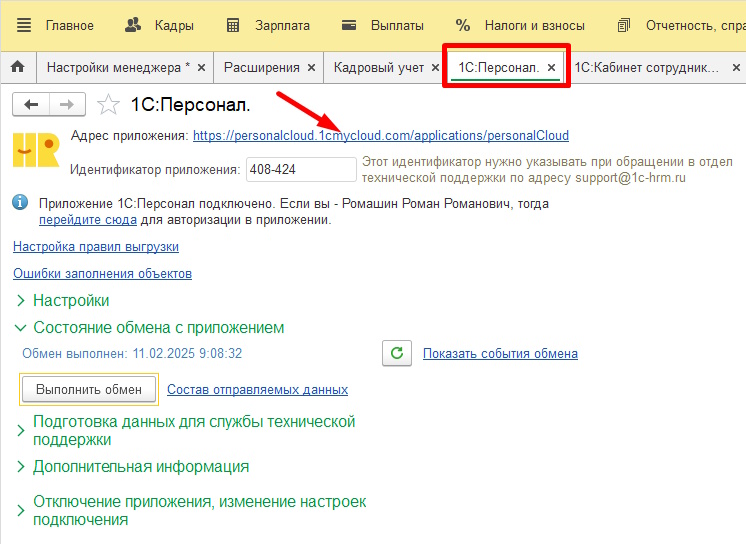Click the application identifier field 408-424
Screen dimensions: 746x544
[x=301, y=169]
